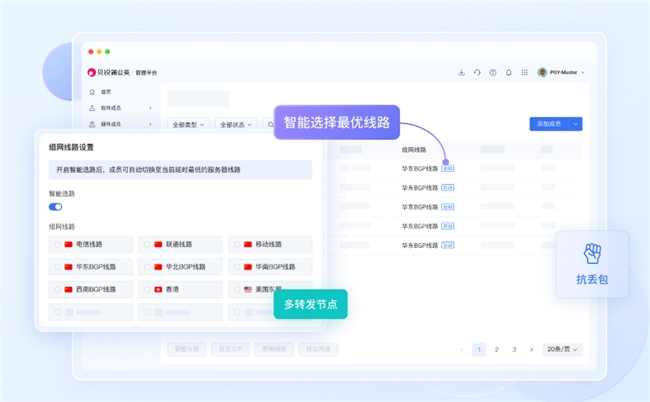Open the notifications bell

(x=509, y=72)
